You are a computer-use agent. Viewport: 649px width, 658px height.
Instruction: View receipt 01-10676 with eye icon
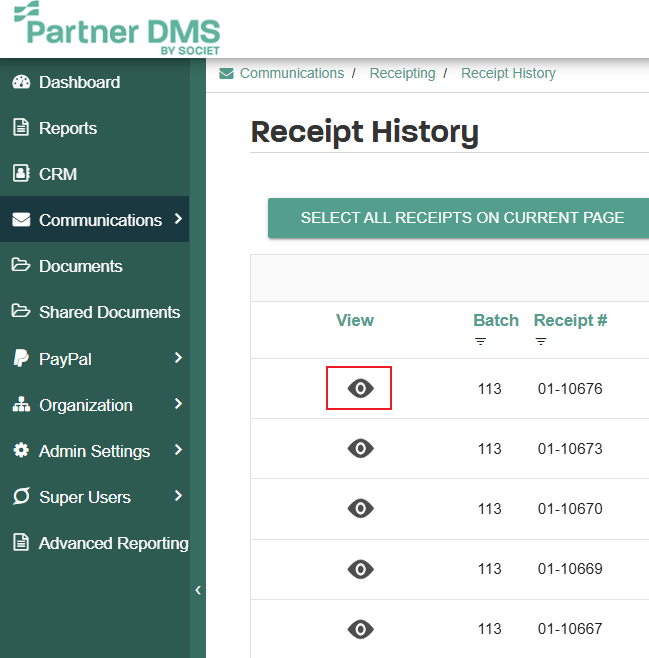click(x=360, y=388)
